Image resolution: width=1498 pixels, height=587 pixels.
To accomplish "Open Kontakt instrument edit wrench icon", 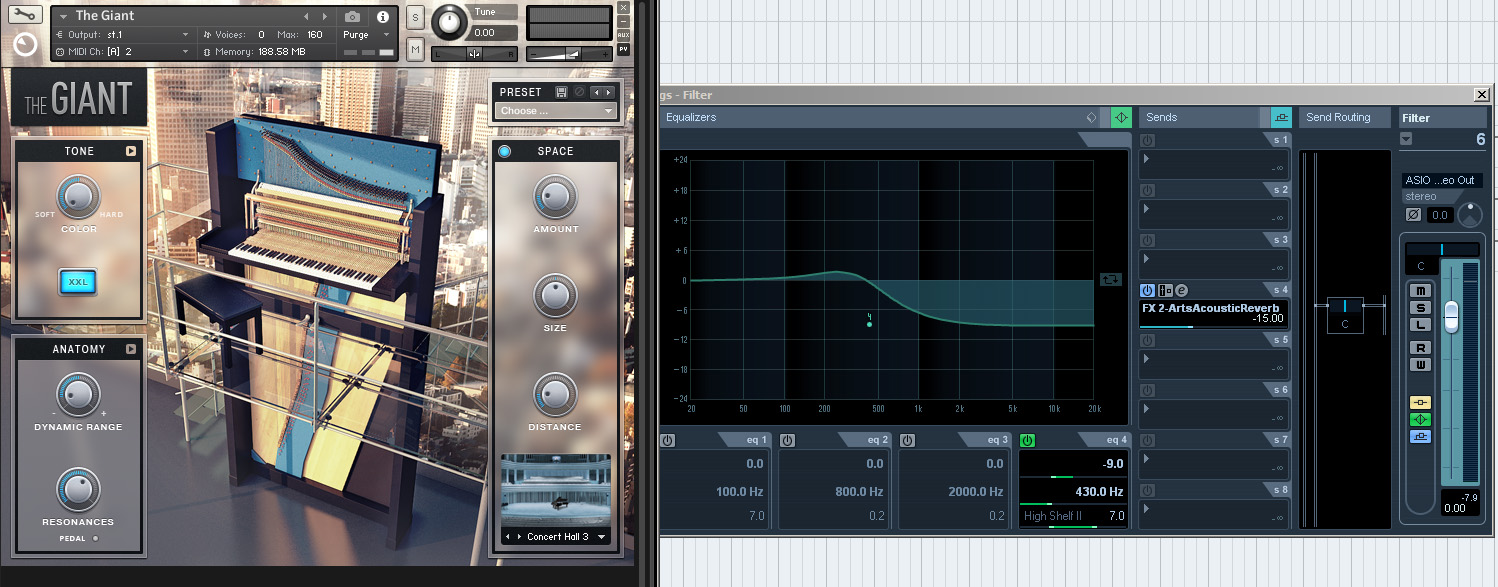I will pos(24,16).
